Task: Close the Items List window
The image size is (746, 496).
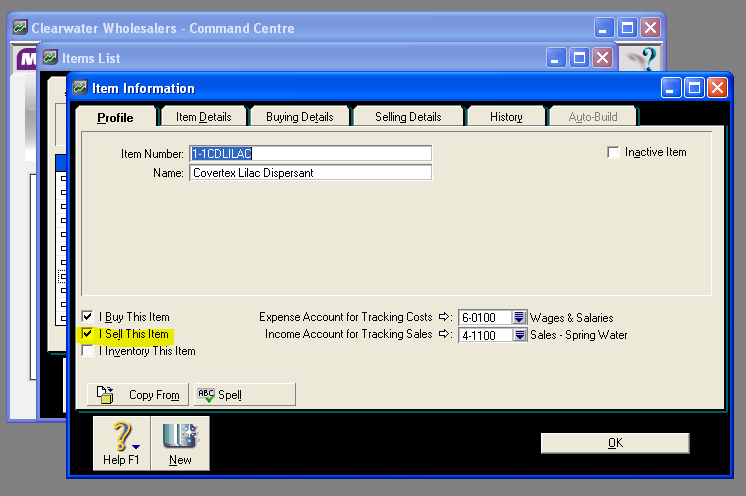Action: 602,58
